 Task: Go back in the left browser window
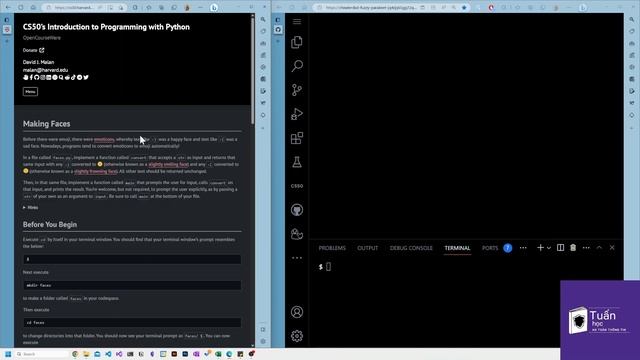coord(8,7)
